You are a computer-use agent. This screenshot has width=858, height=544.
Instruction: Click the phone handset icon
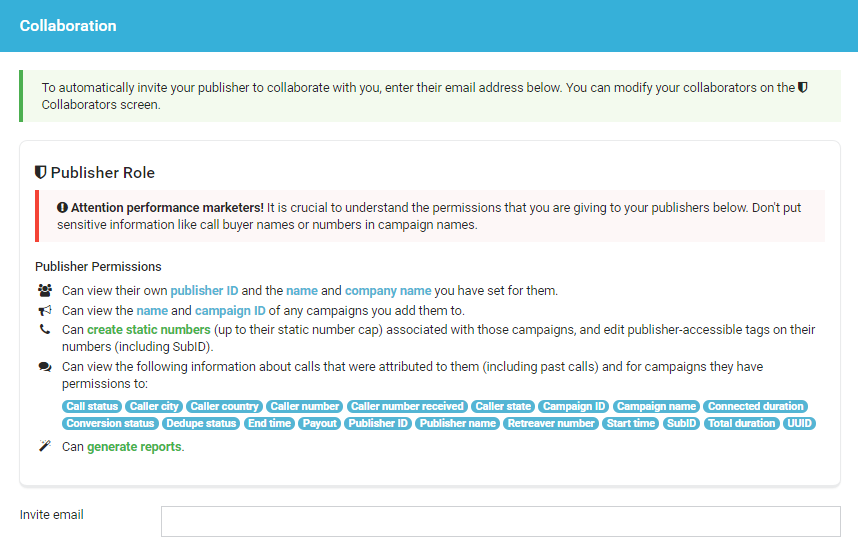(x=45, y=329)
